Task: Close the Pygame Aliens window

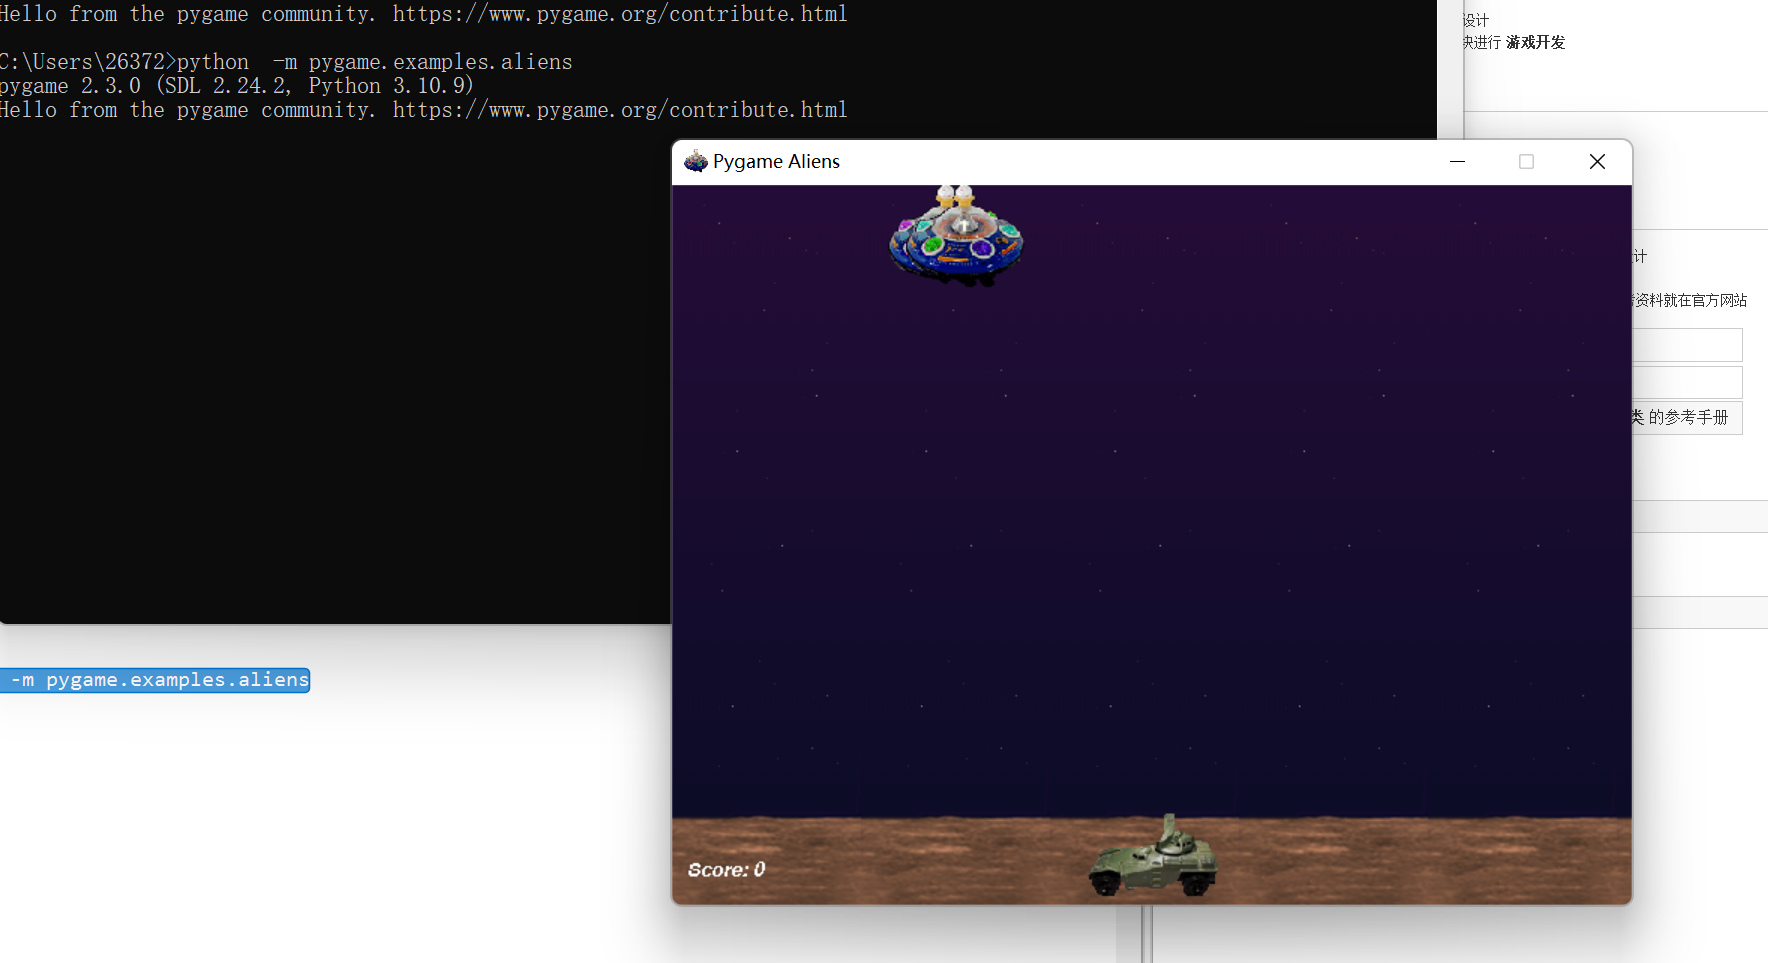Action: click(1597, 162)
